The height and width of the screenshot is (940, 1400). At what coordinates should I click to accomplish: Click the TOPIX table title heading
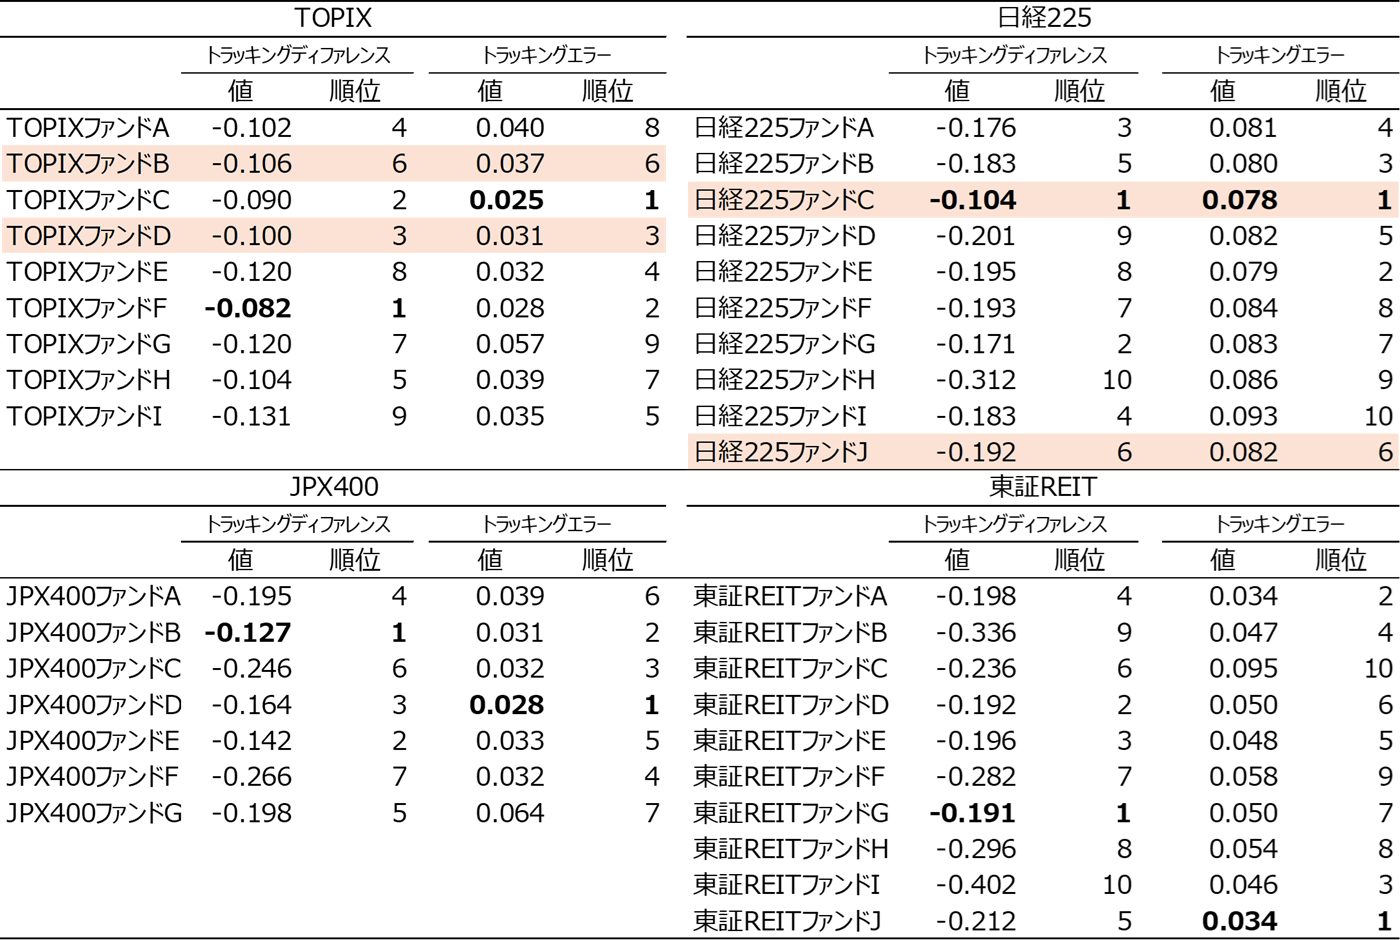(334, 18)
